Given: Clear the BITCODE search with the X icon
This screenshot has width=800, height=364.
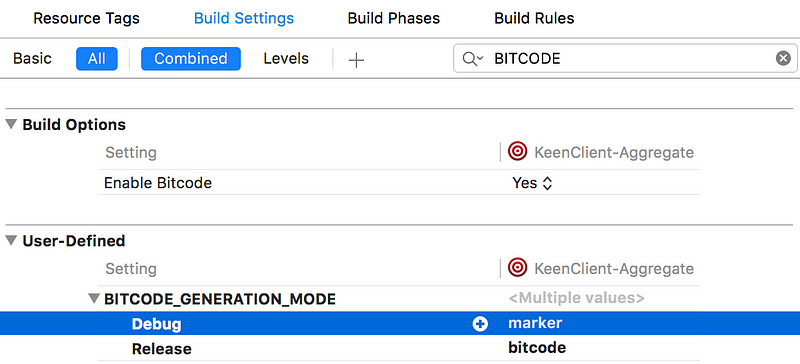Looking at the screenshot, I should [783, 58].
